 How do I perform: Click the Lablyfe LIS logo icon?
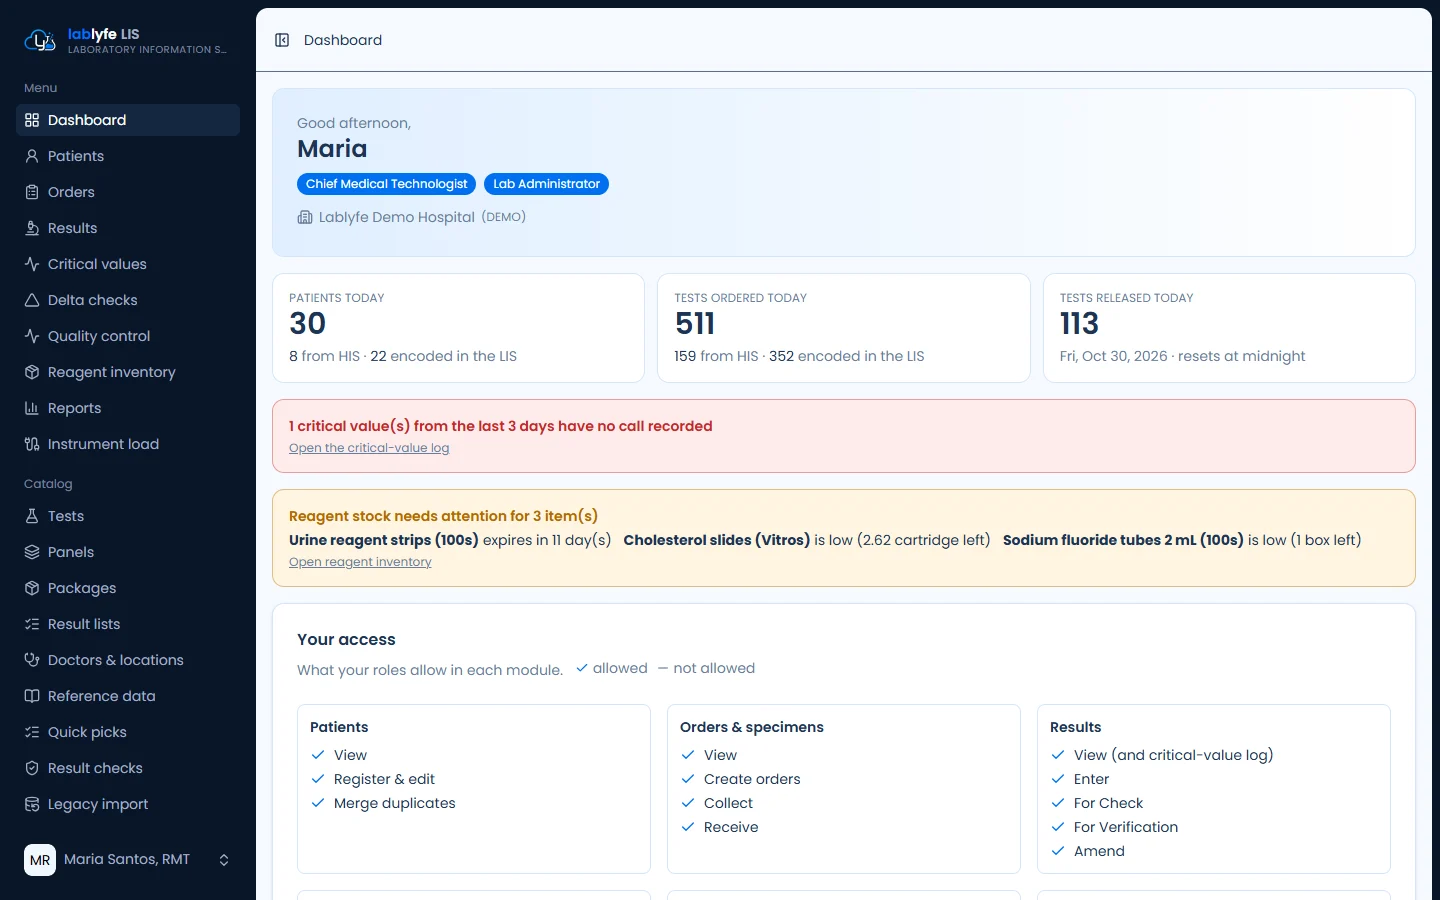pyautogui.click(x=40, y=40)
